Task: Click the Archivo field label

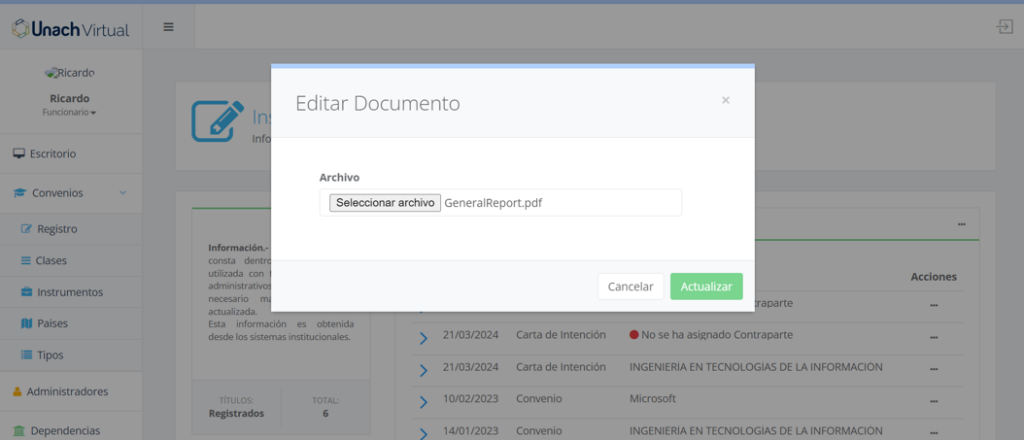Action: coord(340,177)
